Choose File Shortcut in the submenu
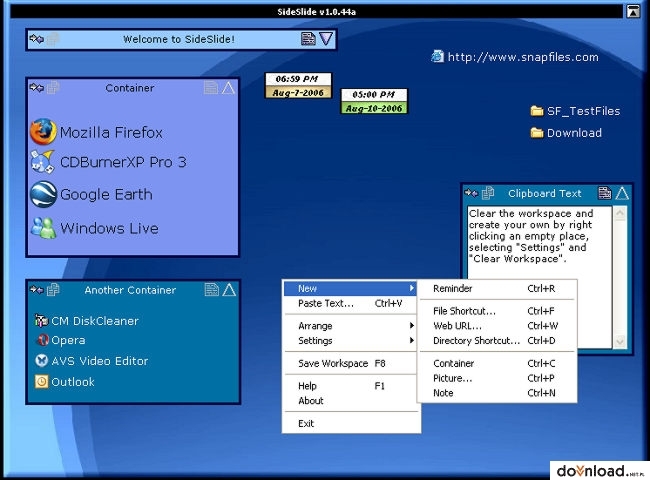 coord(497,311)
